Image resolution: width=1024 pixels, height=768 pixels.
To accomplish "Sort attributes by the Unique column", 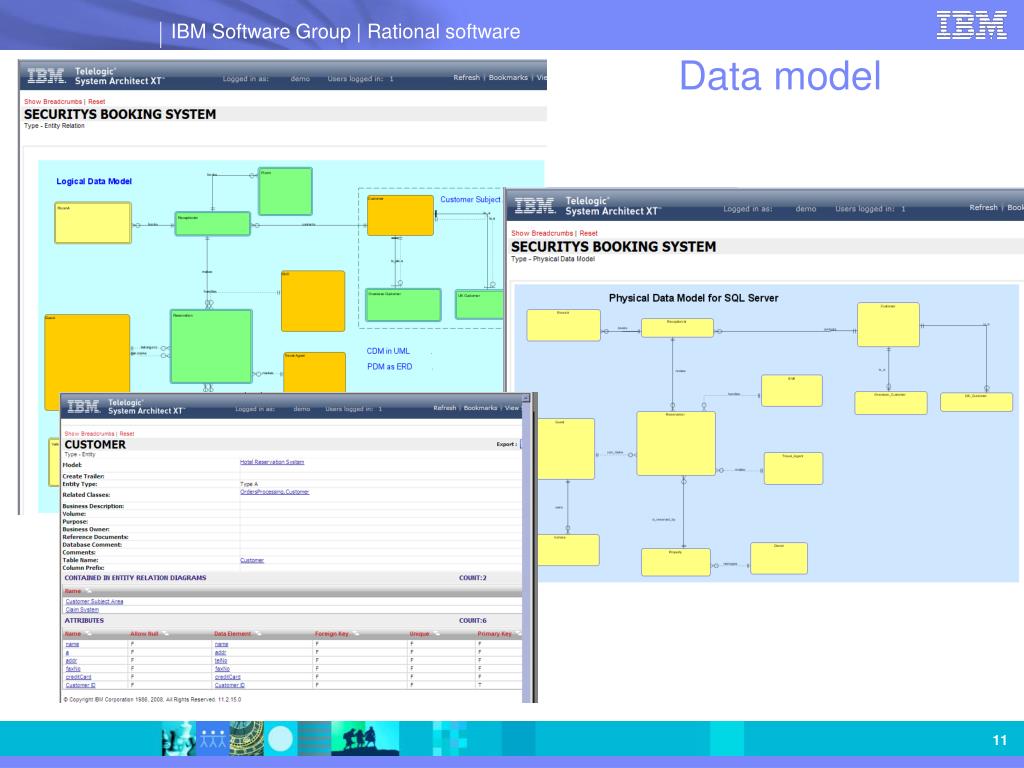I will pyautogui.click(x=419, y=633).
